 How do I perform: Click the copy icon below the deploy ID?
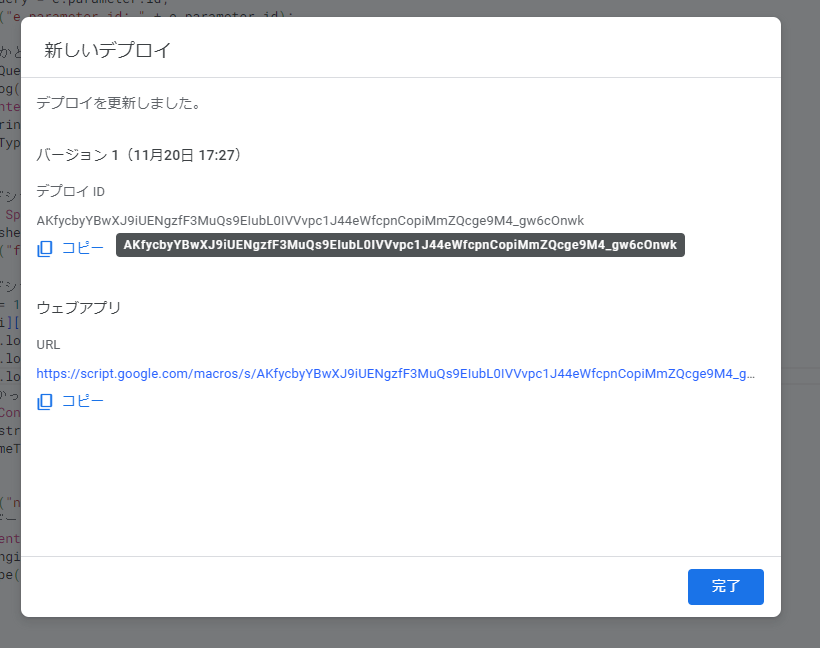point(45,249)
